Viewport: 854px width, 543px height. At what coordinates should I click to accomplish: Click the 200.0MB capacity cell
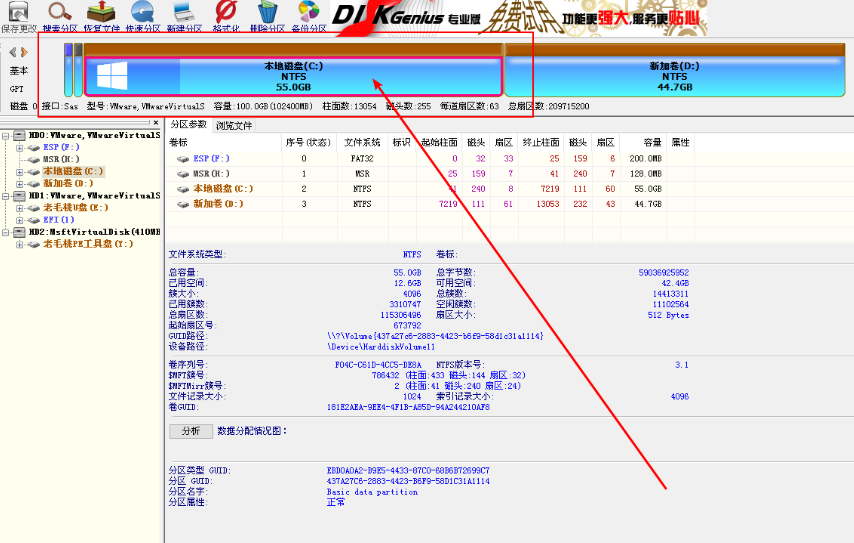(x=645, y=158)
